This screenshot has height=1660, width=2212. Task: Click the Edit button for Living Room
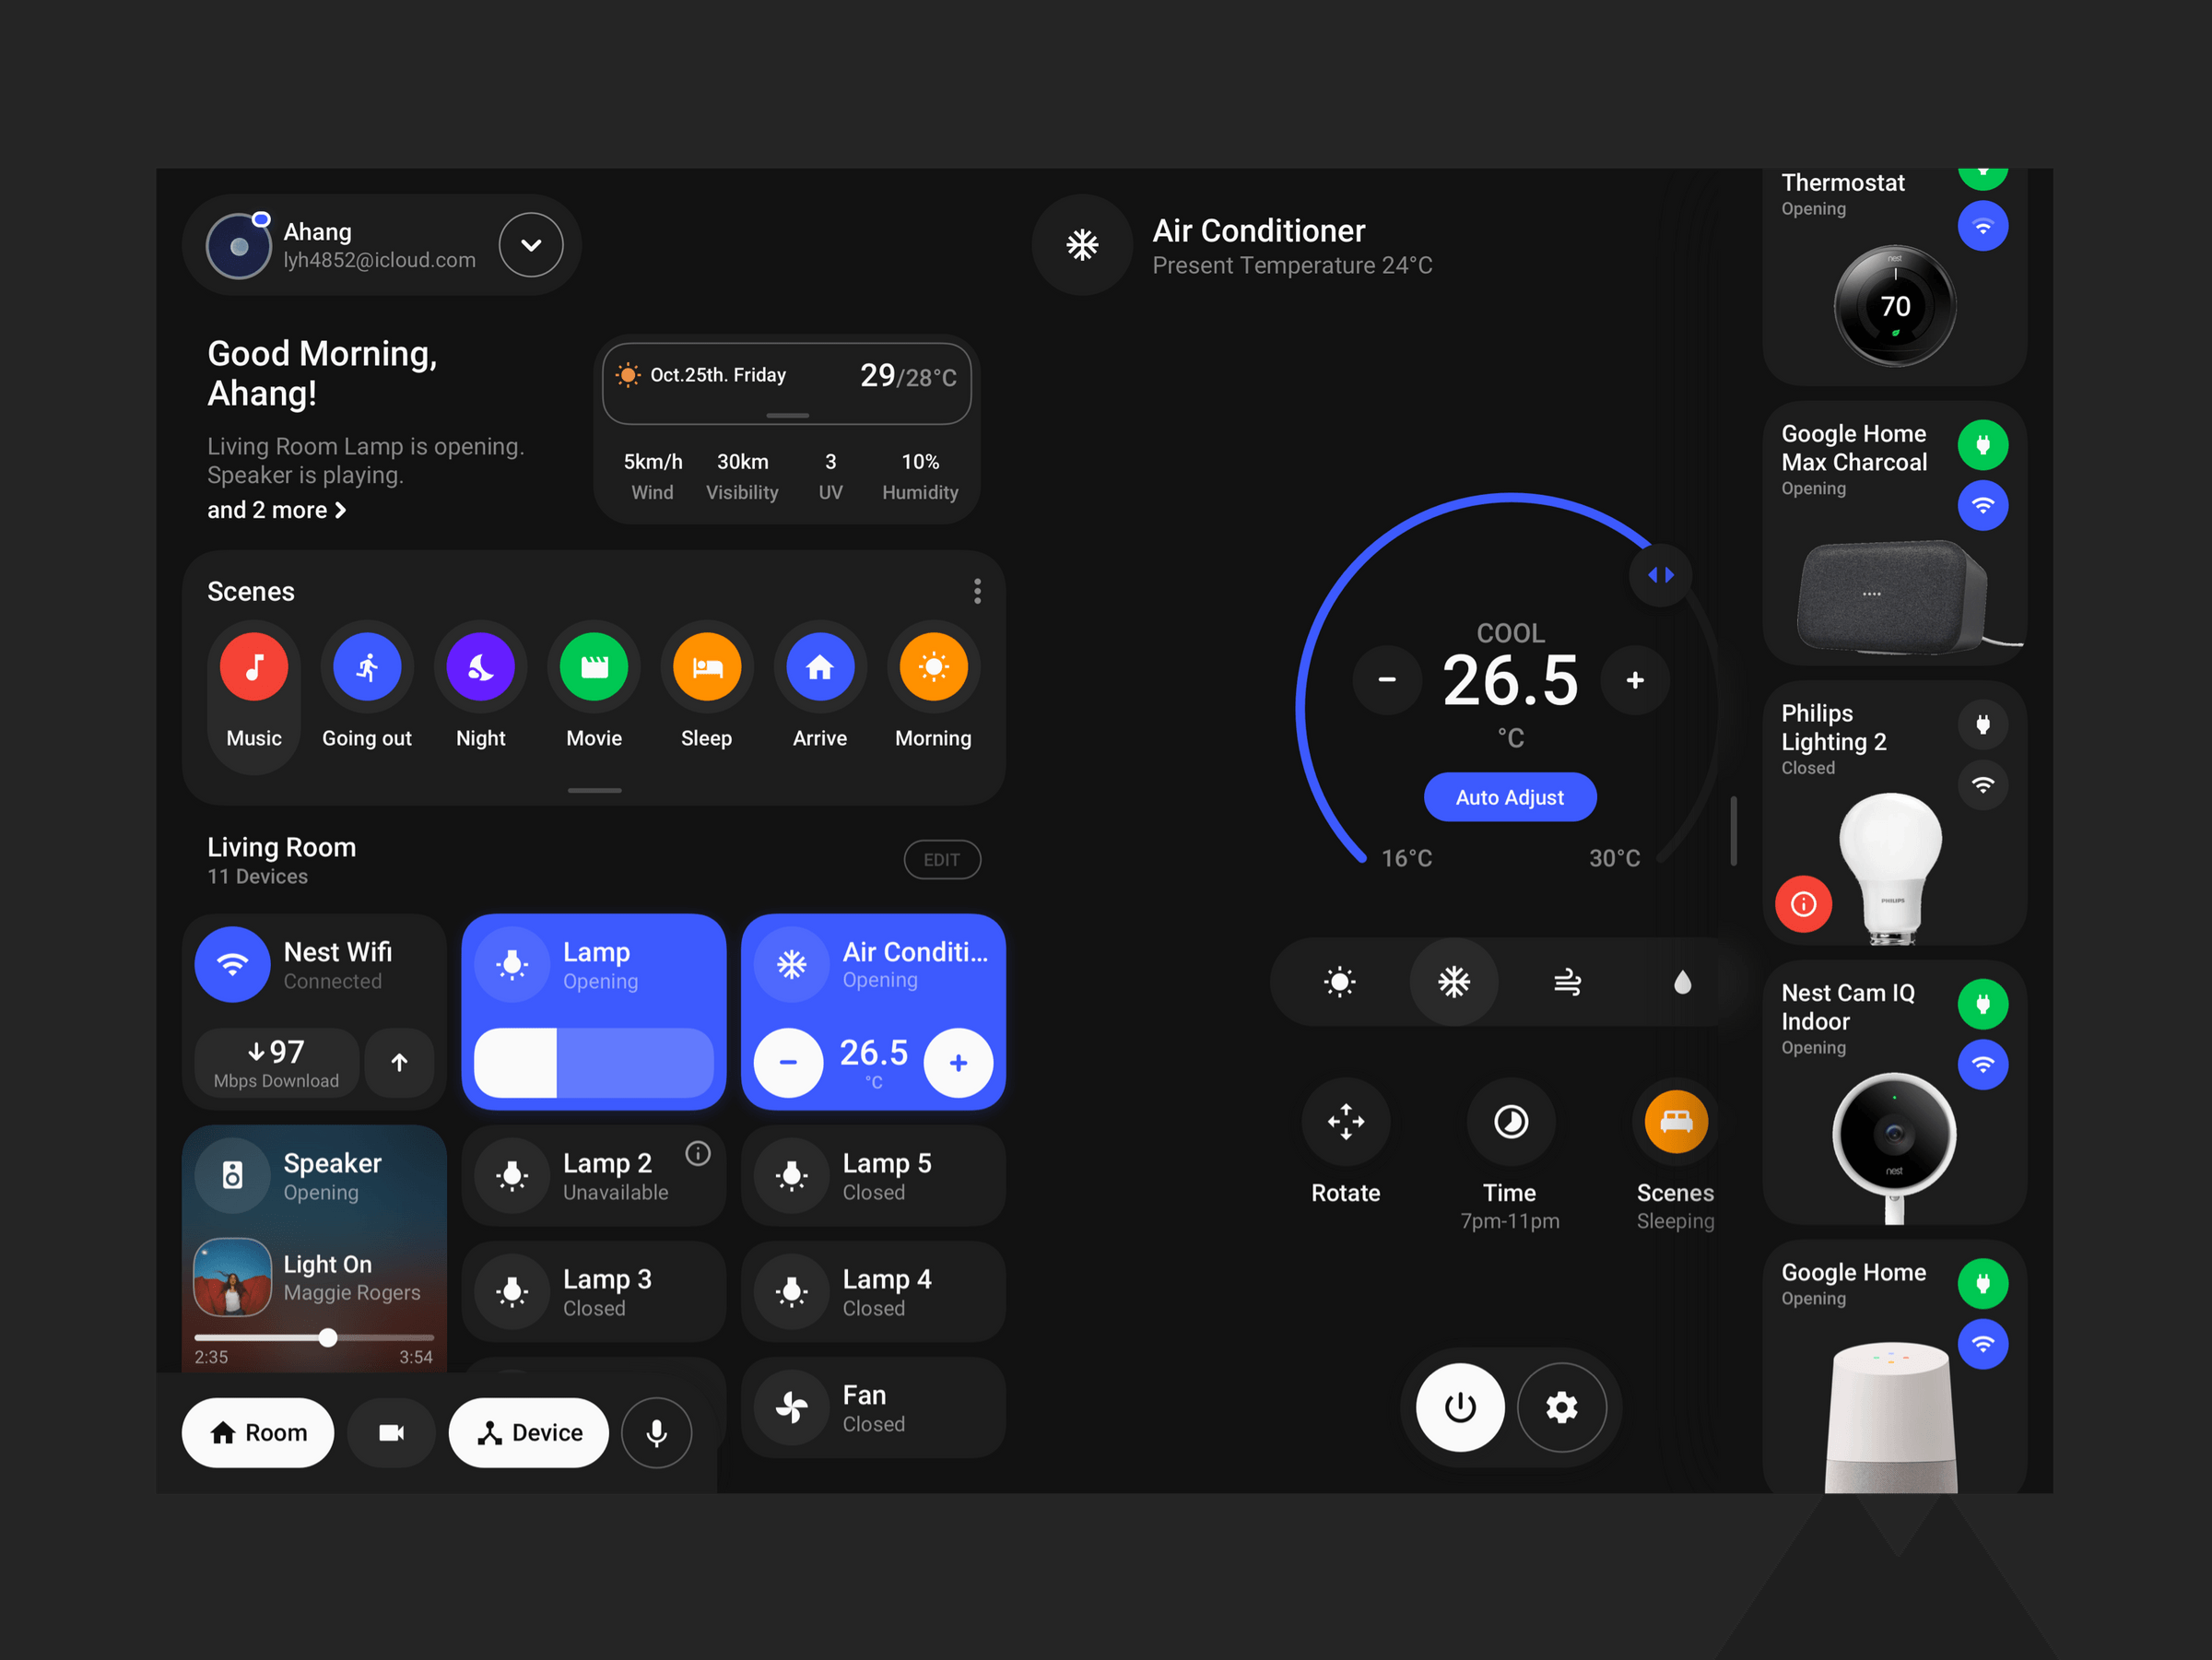pyautogui.click(x=941, y=860)
